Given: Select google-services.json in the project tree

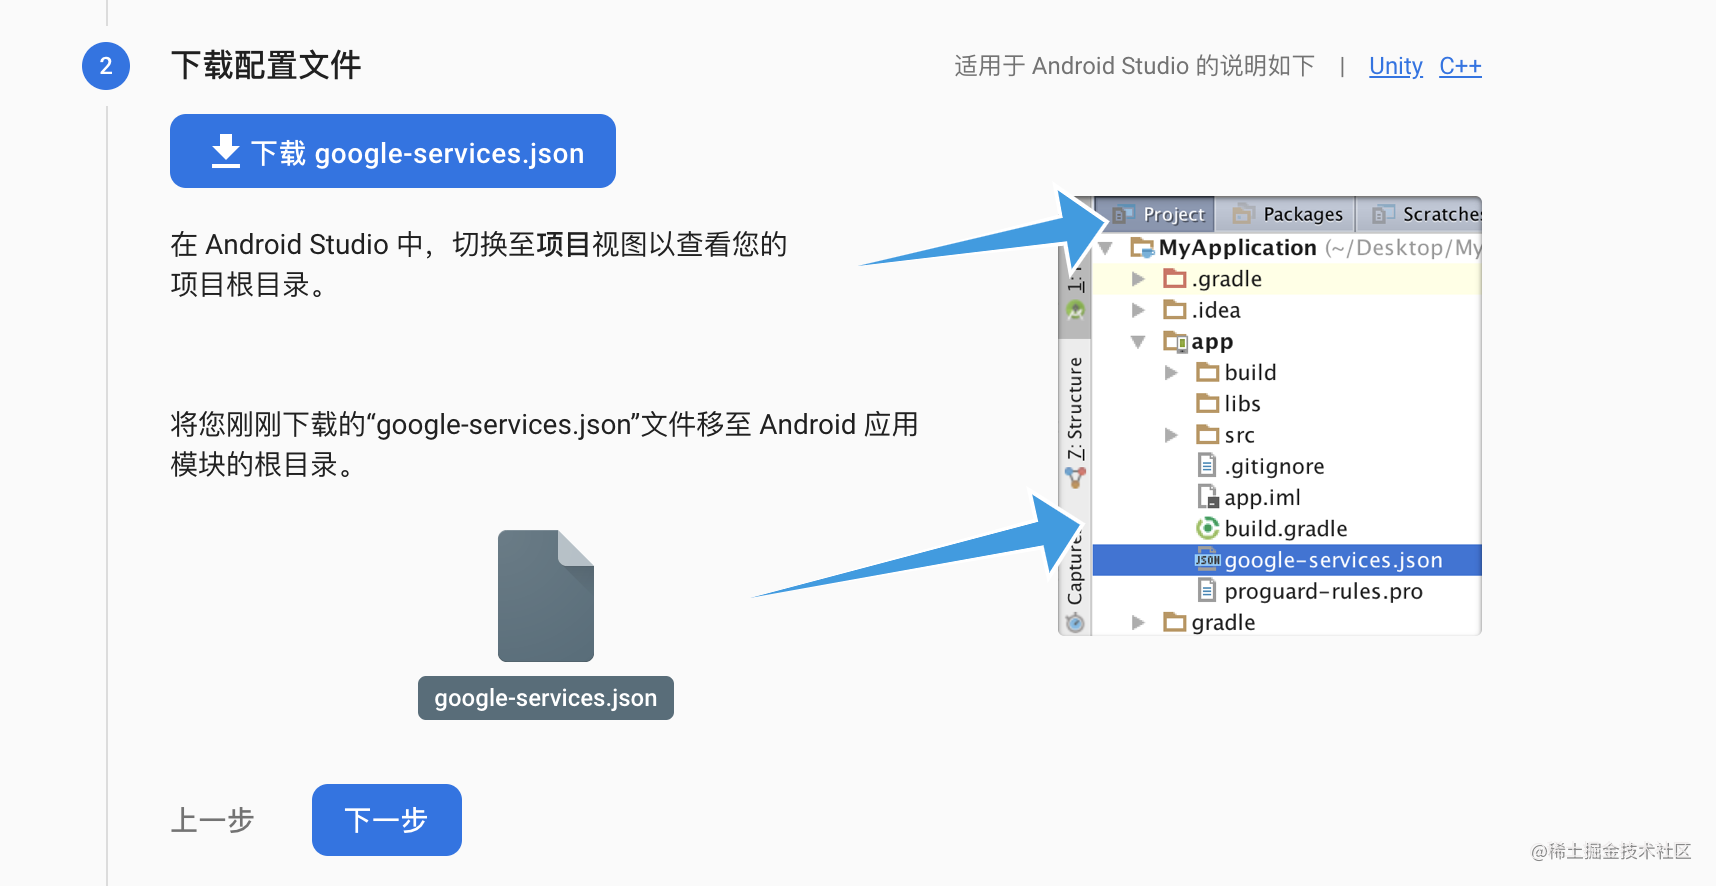Looking at the screenshot, I should point(1287,560).
